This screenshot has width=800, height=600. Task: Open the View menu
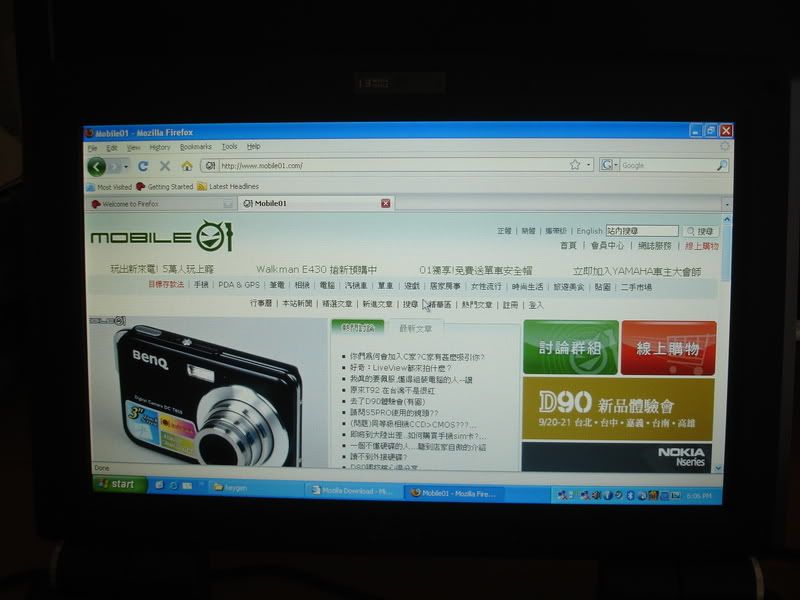(133, 147)
